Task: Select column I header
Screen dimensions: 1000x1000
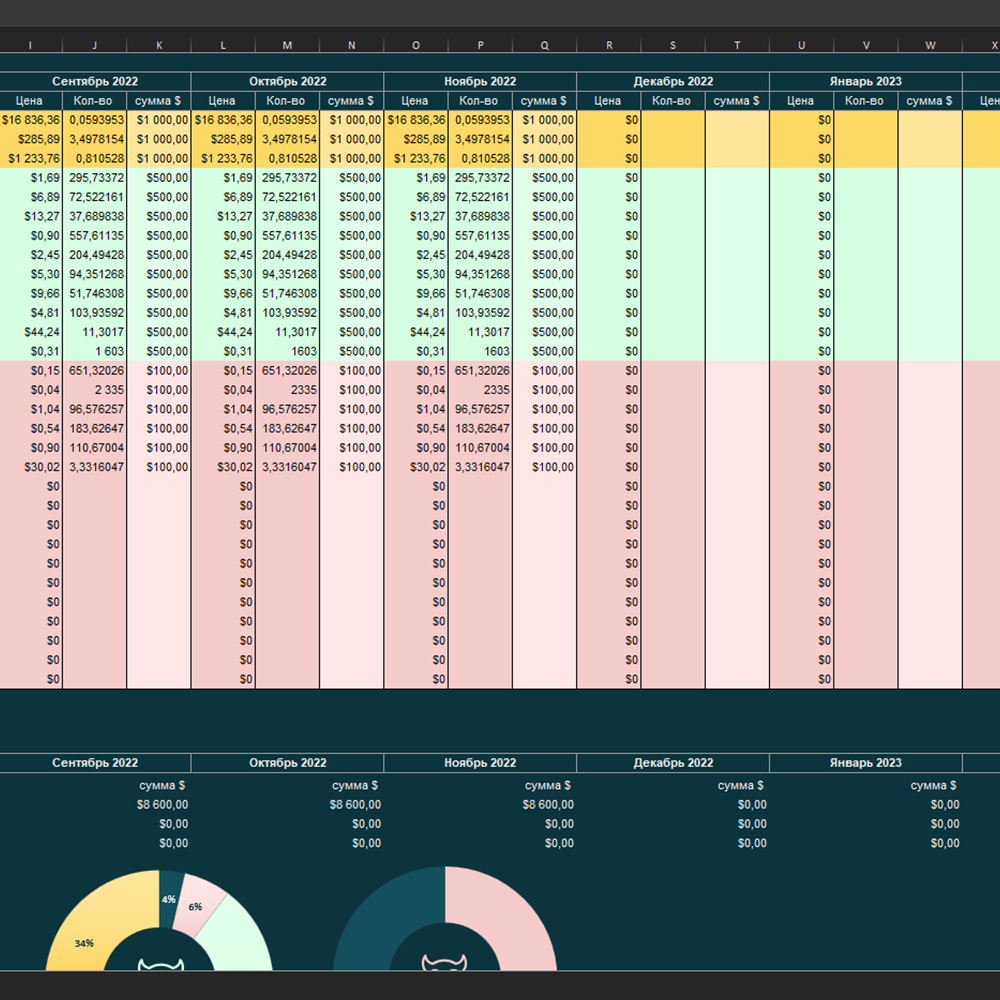Action: (31, 45)
